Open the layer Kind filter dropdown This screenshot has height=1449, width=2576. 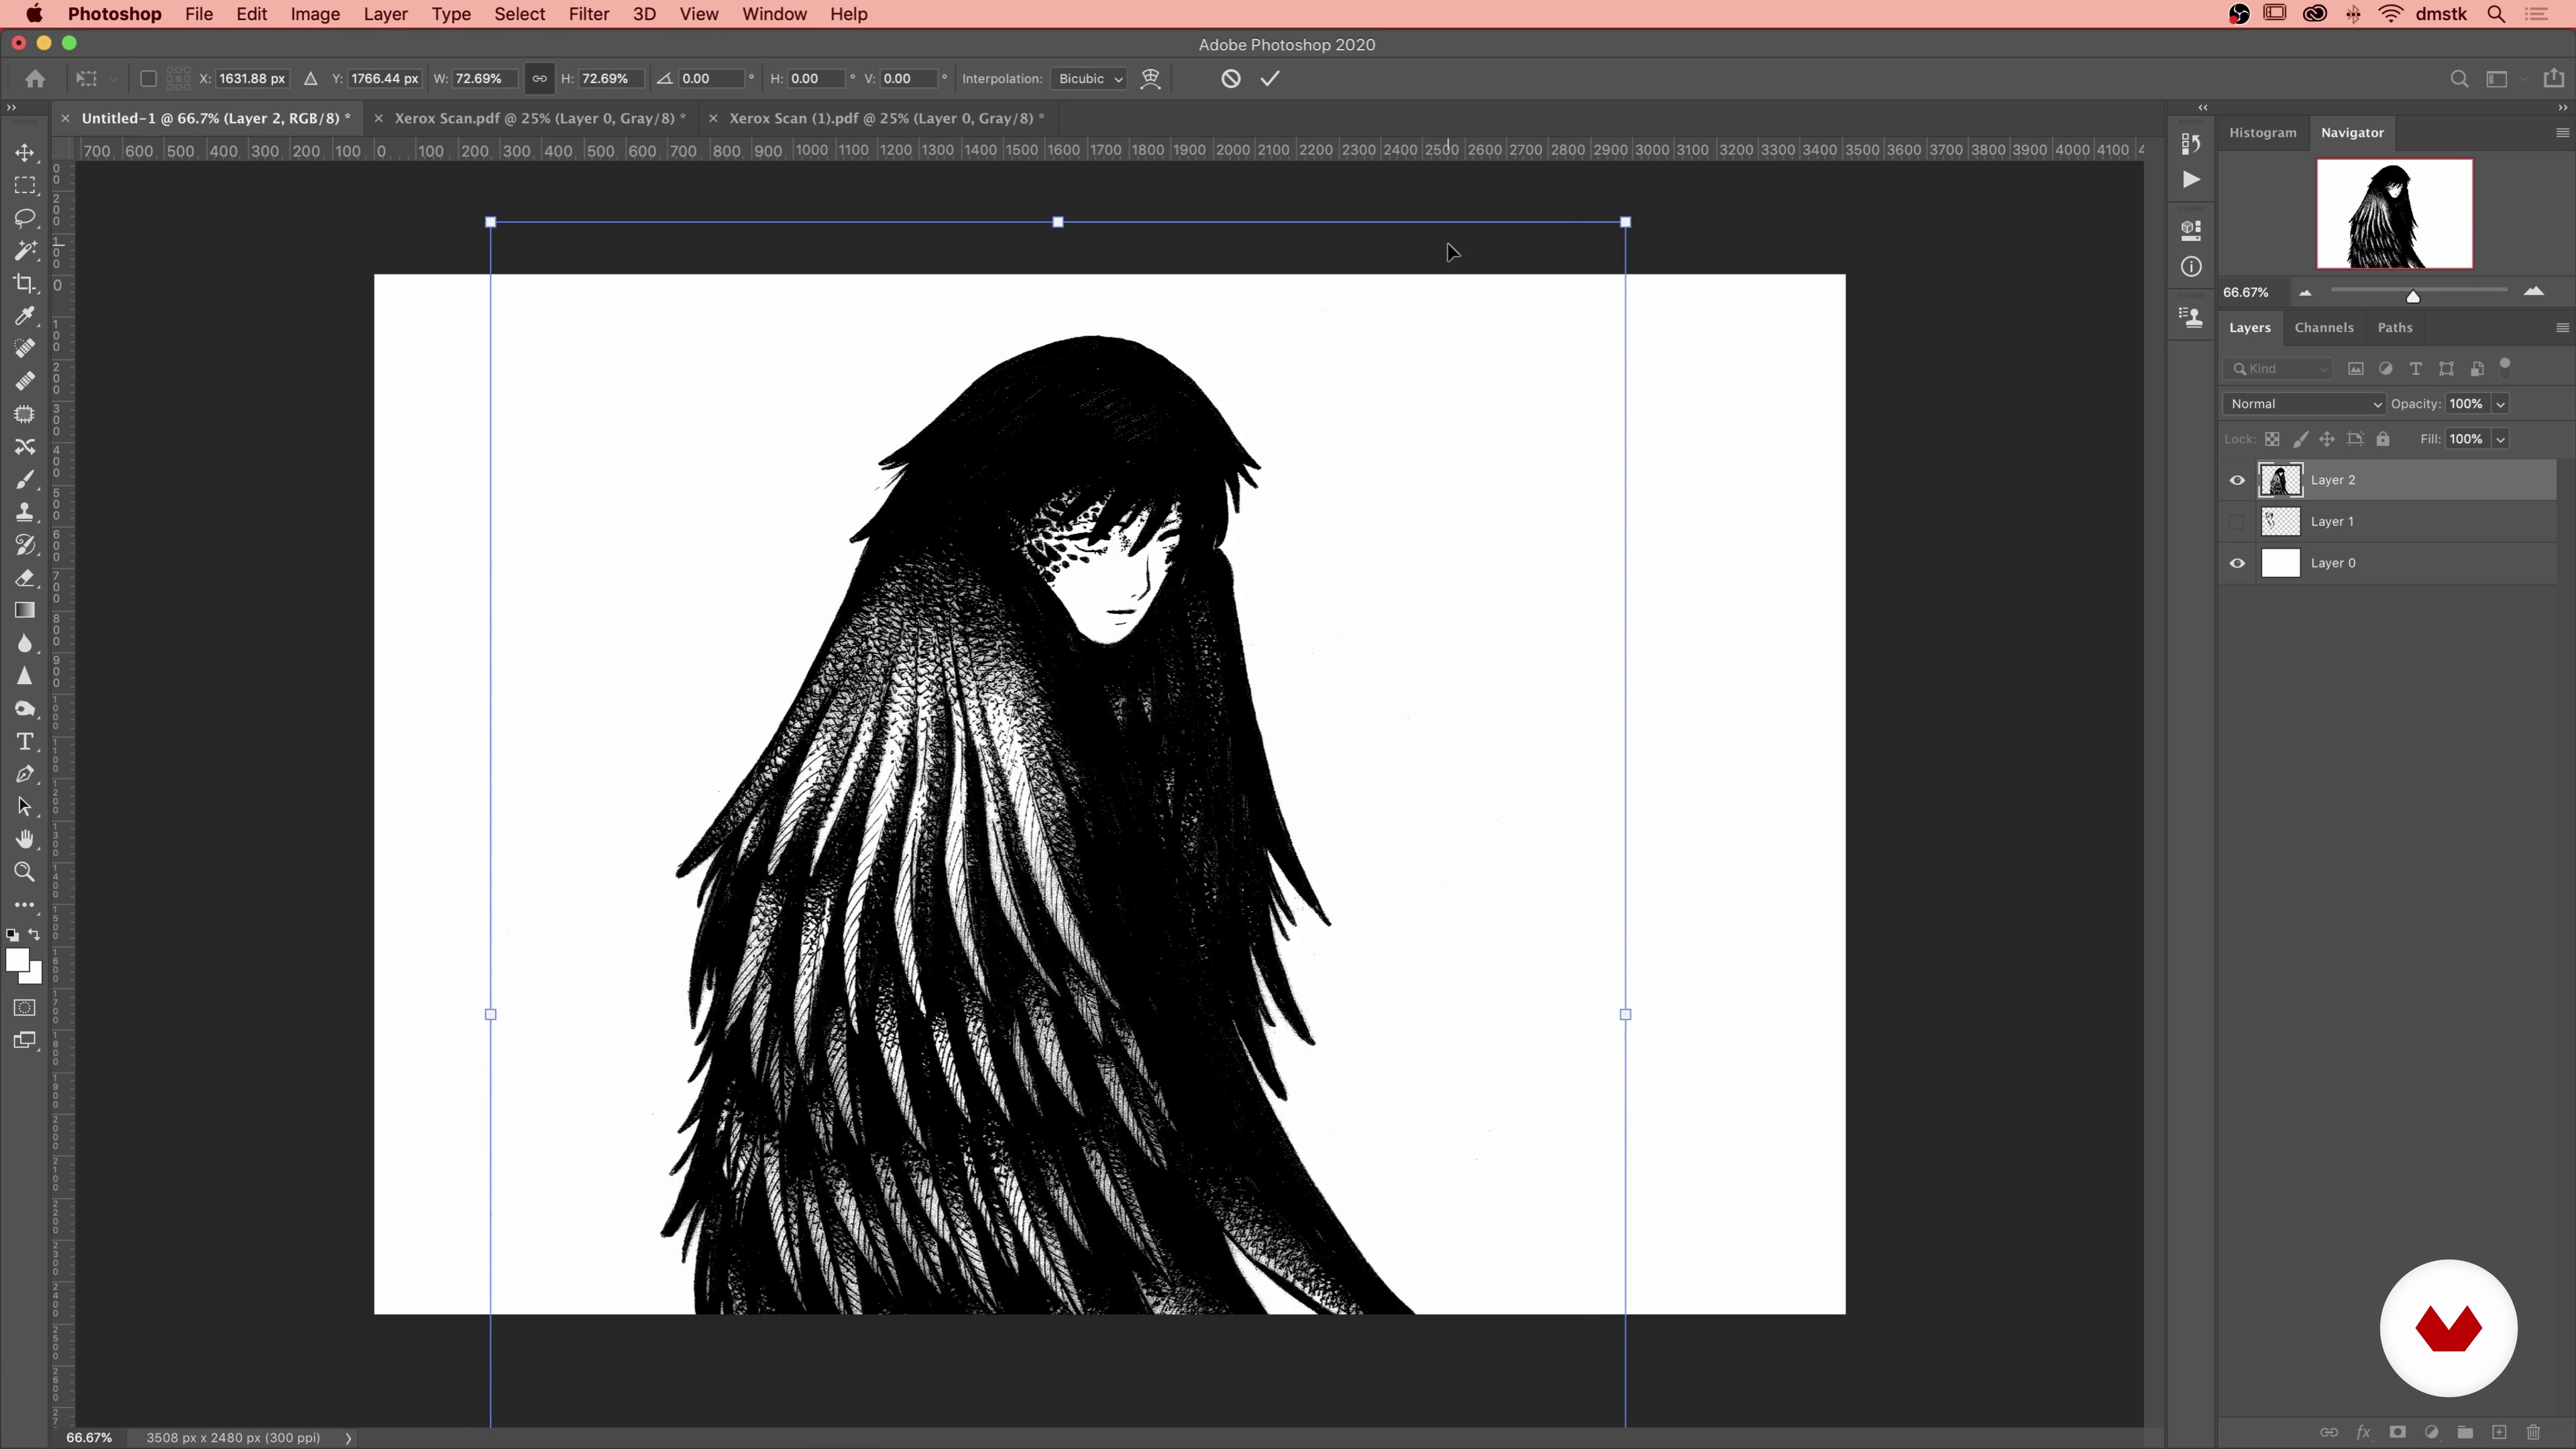pyautogui.click(x=2279, y=369)
